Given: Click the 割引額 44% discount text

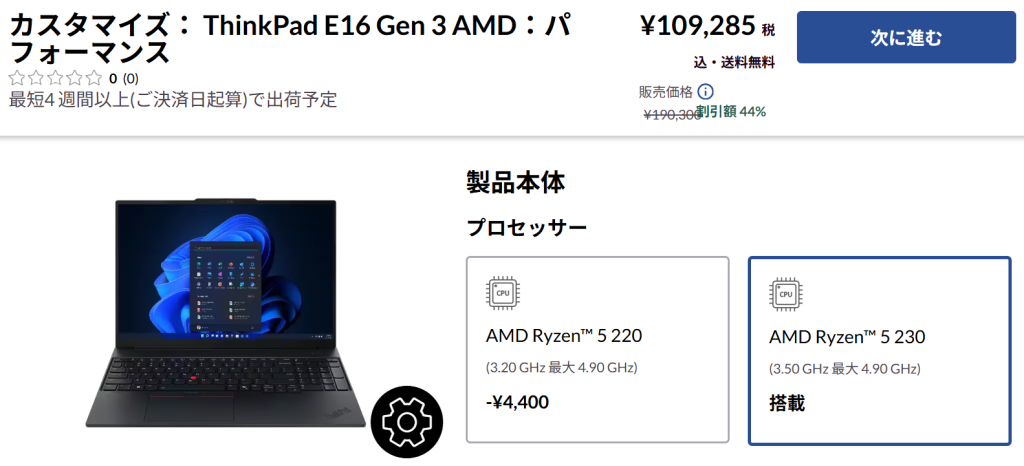Looking at the screenshot, I should pyautogui.click(x=731, y=112).
